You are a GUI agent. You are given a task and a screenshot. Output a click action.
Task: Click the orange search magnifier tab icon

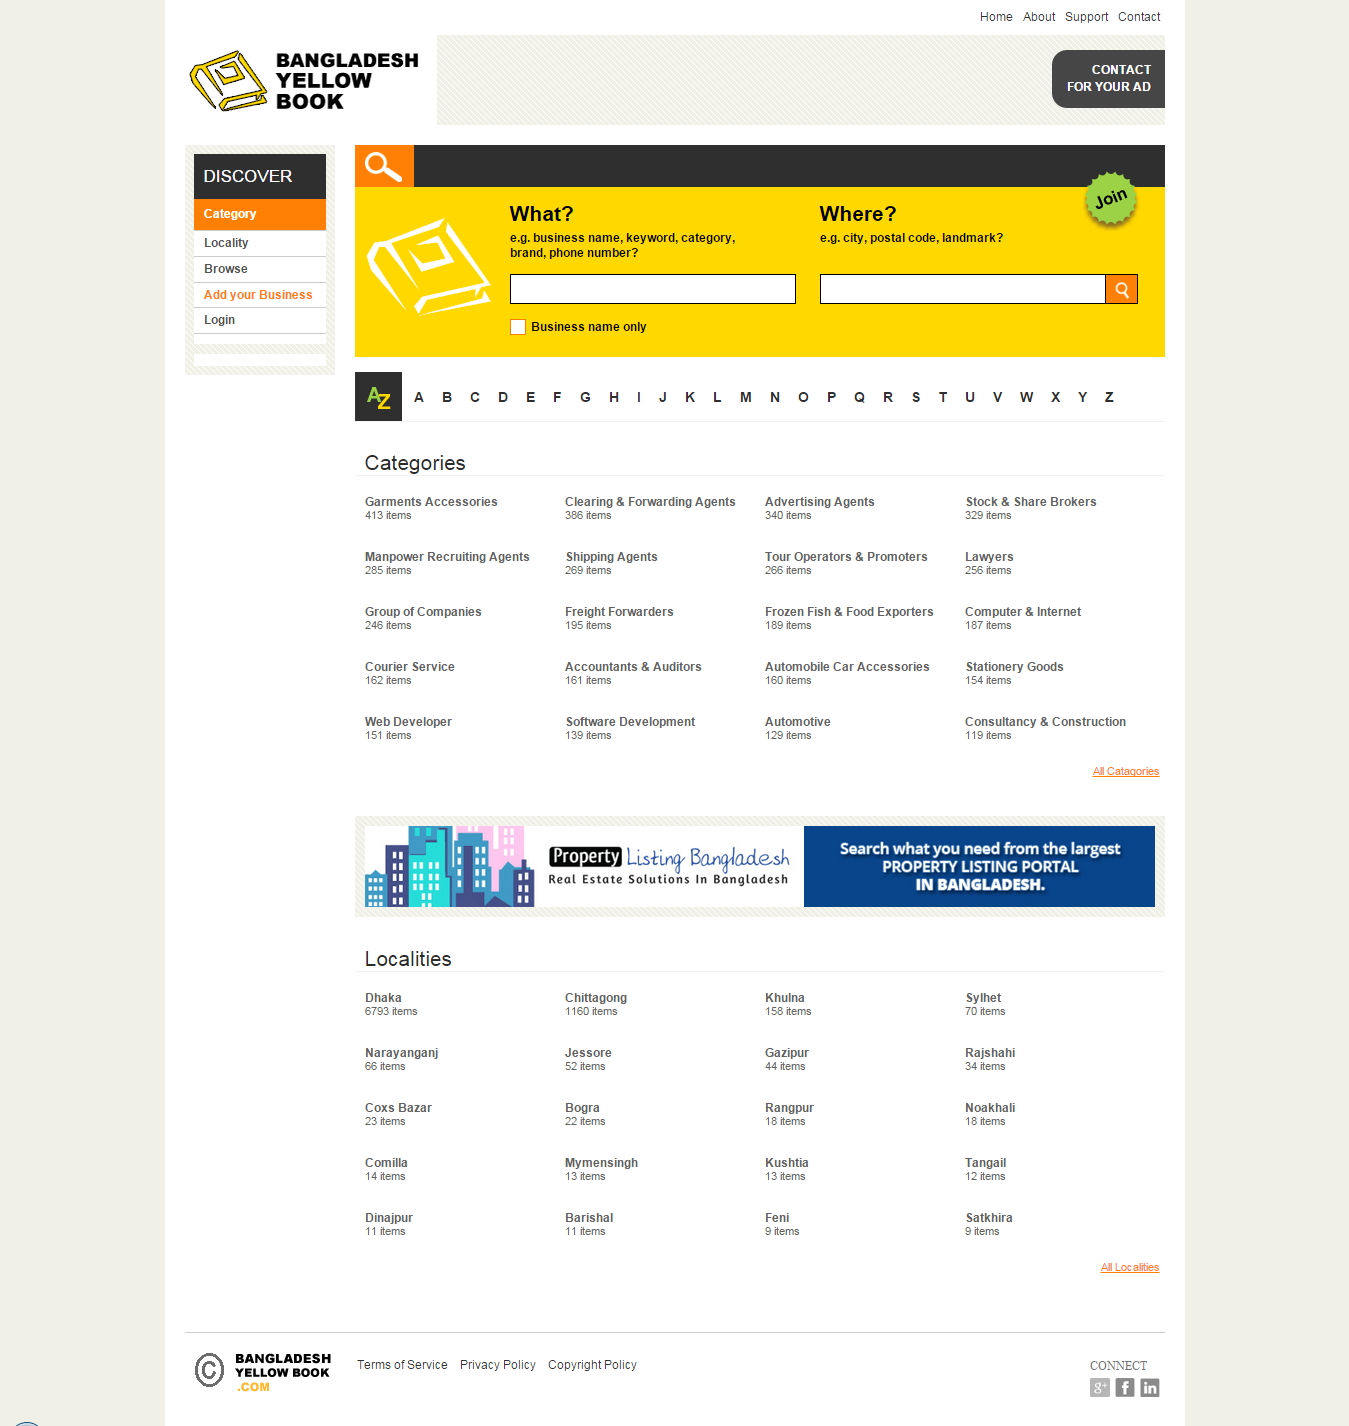point(384,166)
